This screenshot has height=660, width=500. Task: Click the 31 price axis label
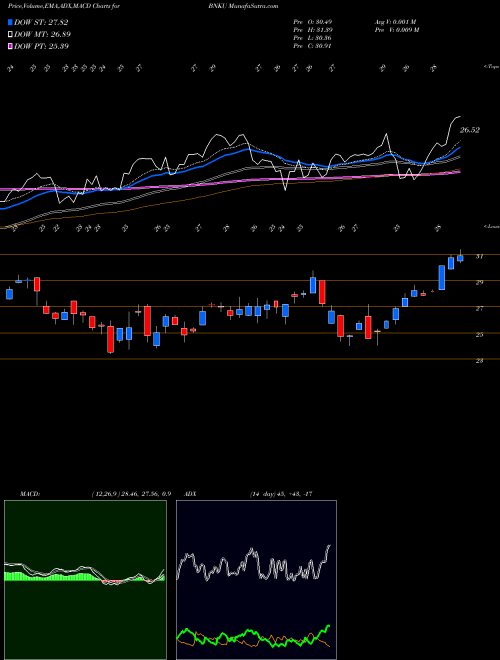(479, 256)
